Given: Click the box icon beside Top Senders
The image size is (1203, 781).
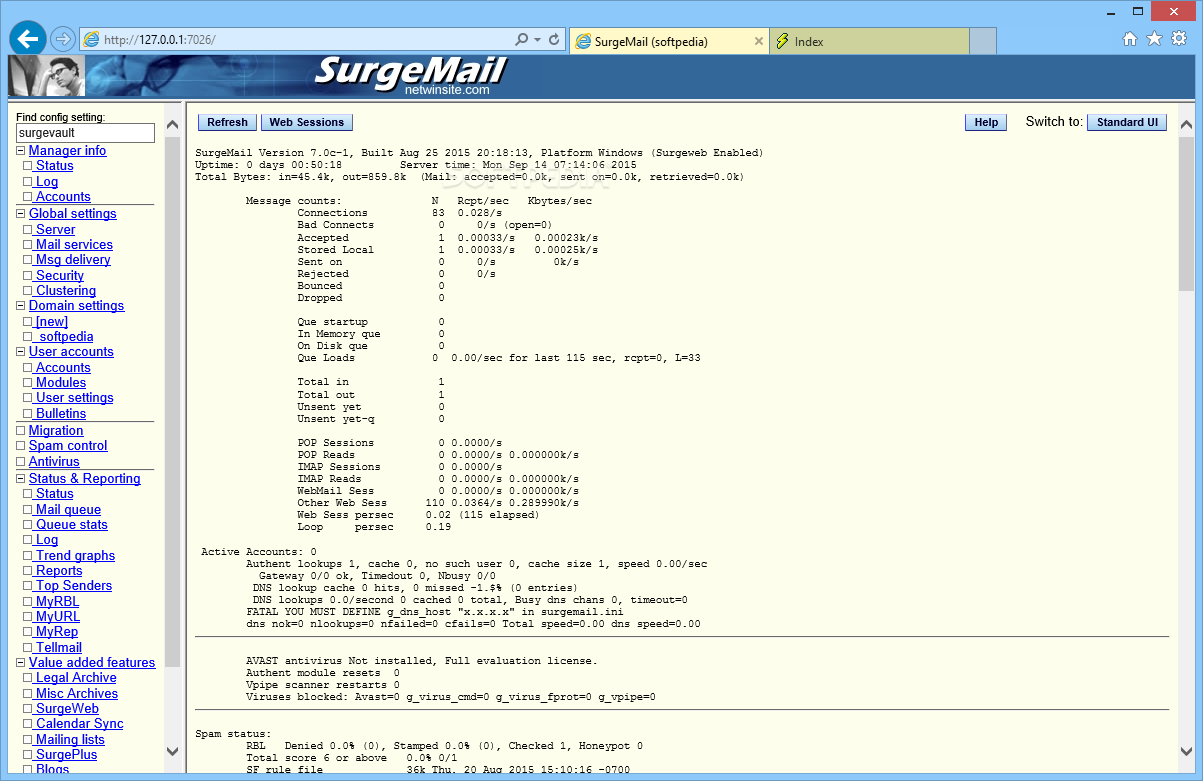Looking at the screenshot, I should tap(28, 586).
